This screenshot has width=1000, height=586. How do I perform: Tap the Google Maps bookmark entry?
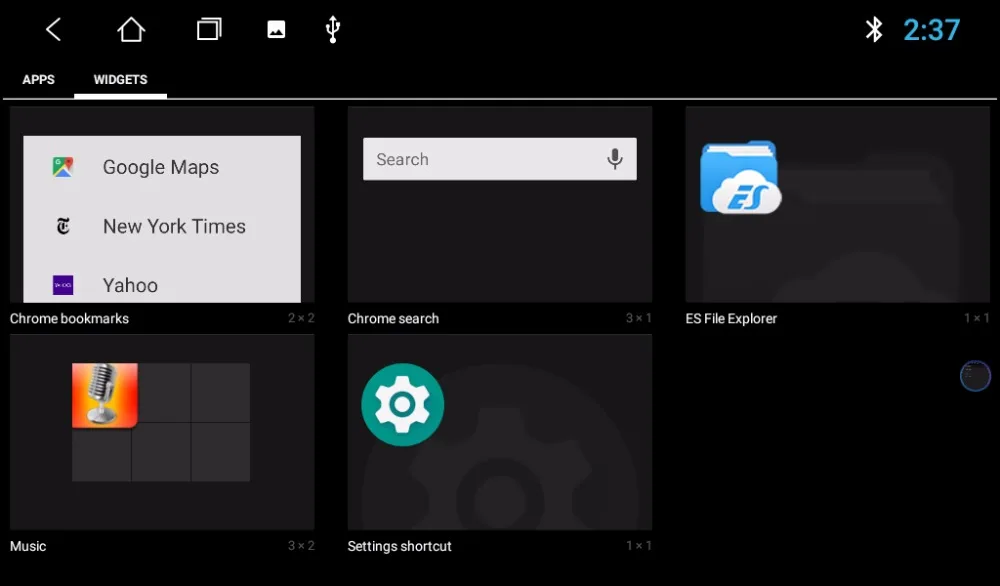(x=162, y=167)
